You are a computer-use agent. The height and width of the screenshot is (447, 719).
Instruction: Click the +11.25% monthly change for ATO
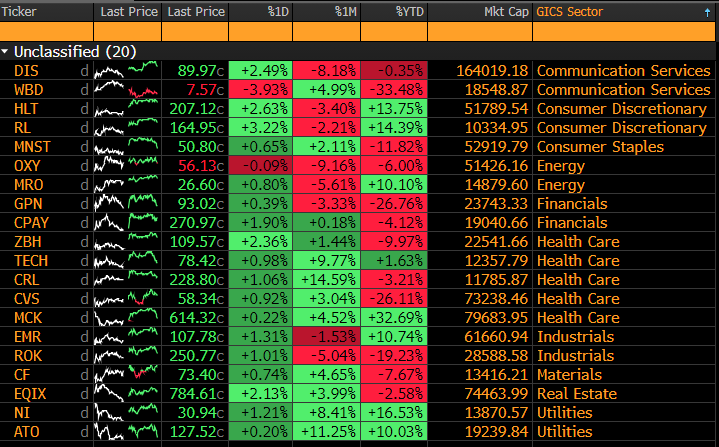click(327, 431)
